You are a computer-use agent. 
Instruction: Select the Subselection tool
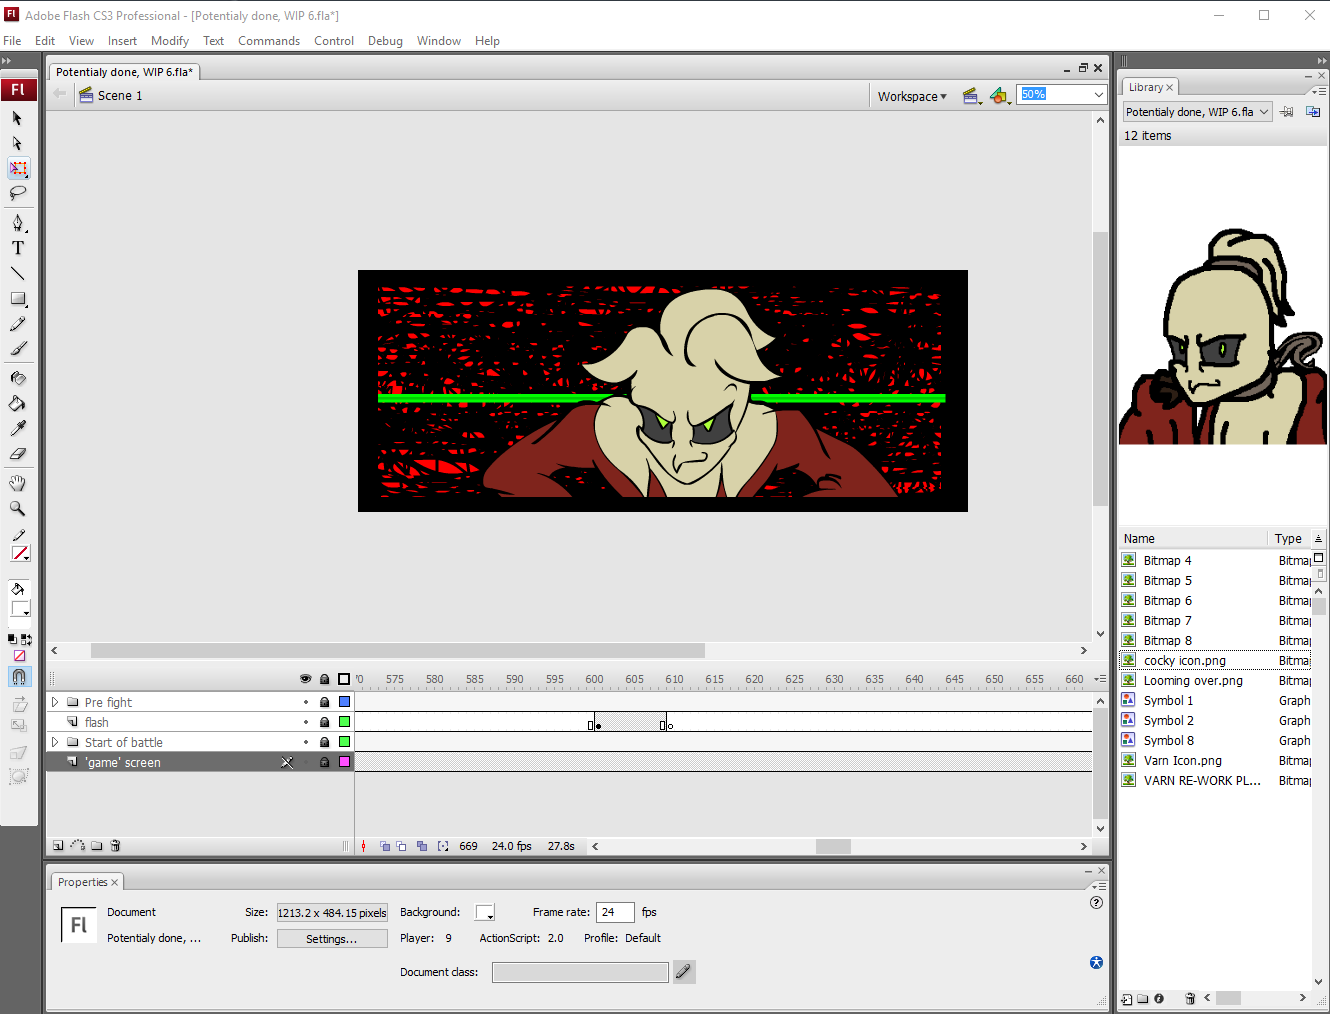click(x=17, y=143)
